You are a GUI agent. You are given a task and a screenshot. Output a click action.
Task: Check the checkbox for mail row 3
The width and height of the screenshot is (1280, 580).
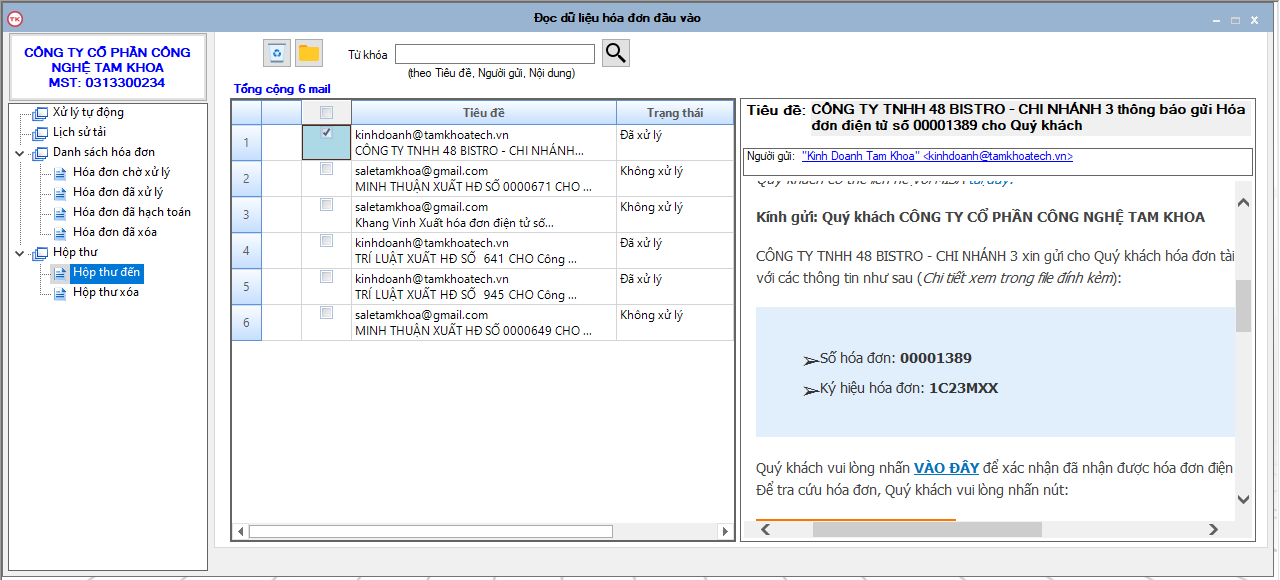[x=326, y=205]
